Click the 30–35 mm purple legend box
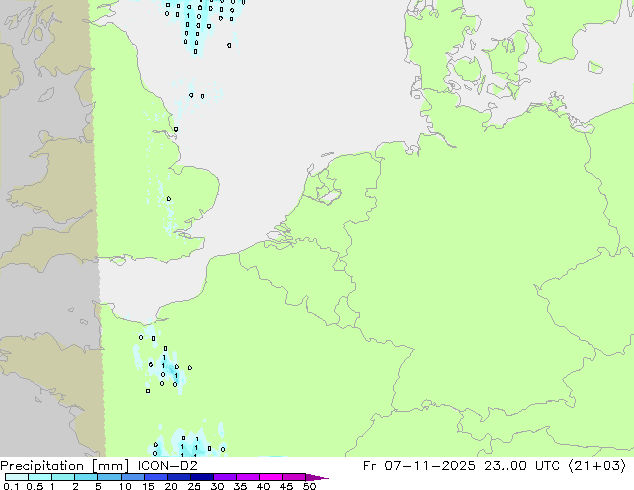Image resolution: width=634 pixels, height=490 pixels. (x=224, y=477)
